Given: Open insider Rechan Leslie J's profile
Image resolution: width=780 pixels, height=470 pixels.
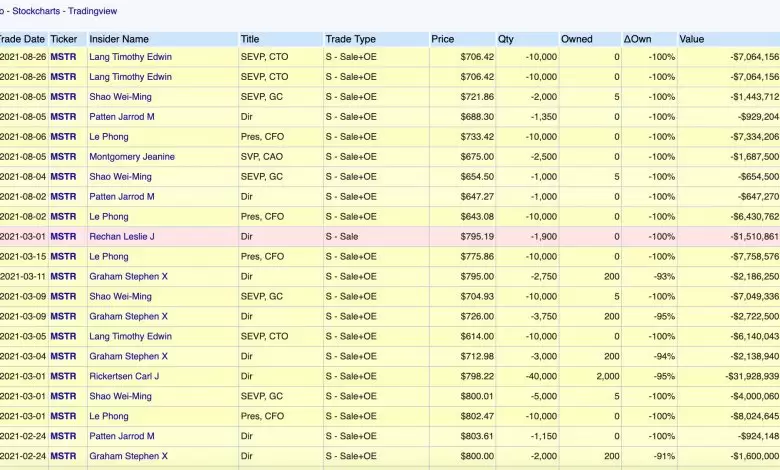Looking at the screenshot, I should pyautogui.click(x=122, y=237).
